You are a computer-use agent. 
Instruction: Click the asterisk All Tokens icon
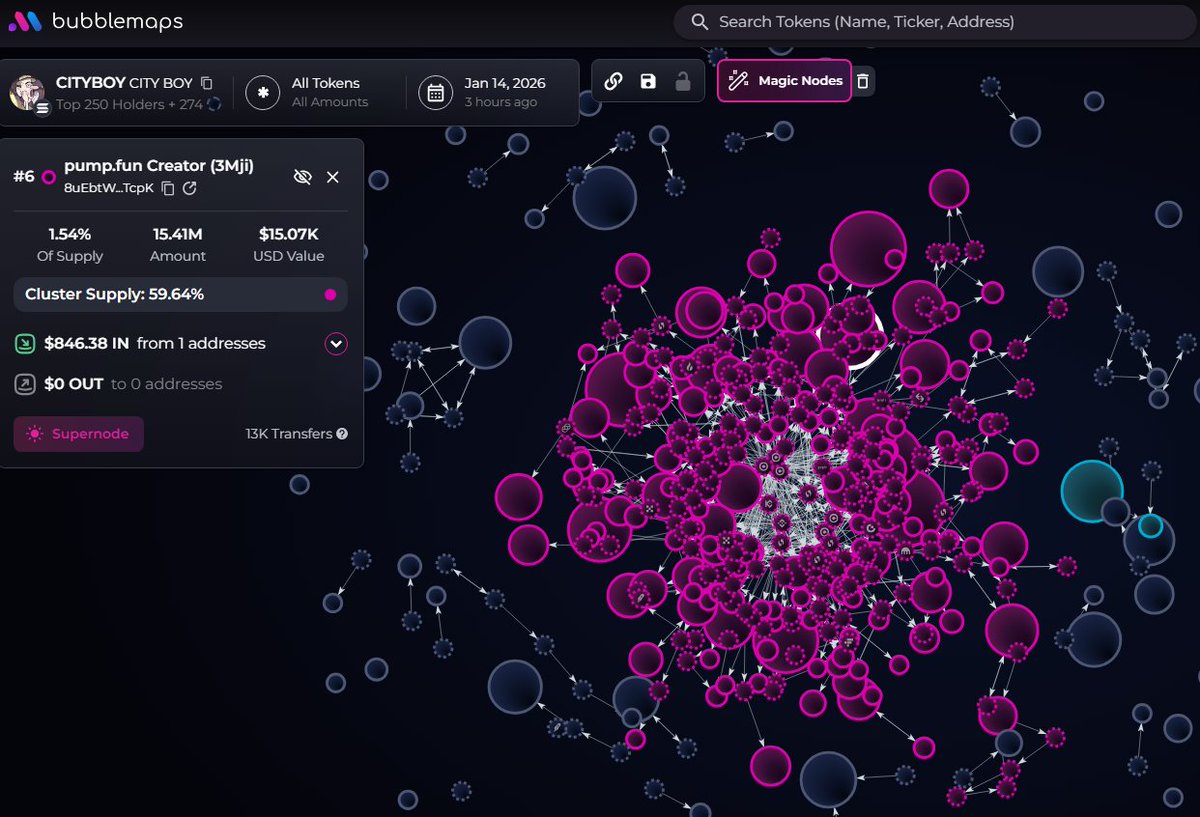(x=264, y=92)
